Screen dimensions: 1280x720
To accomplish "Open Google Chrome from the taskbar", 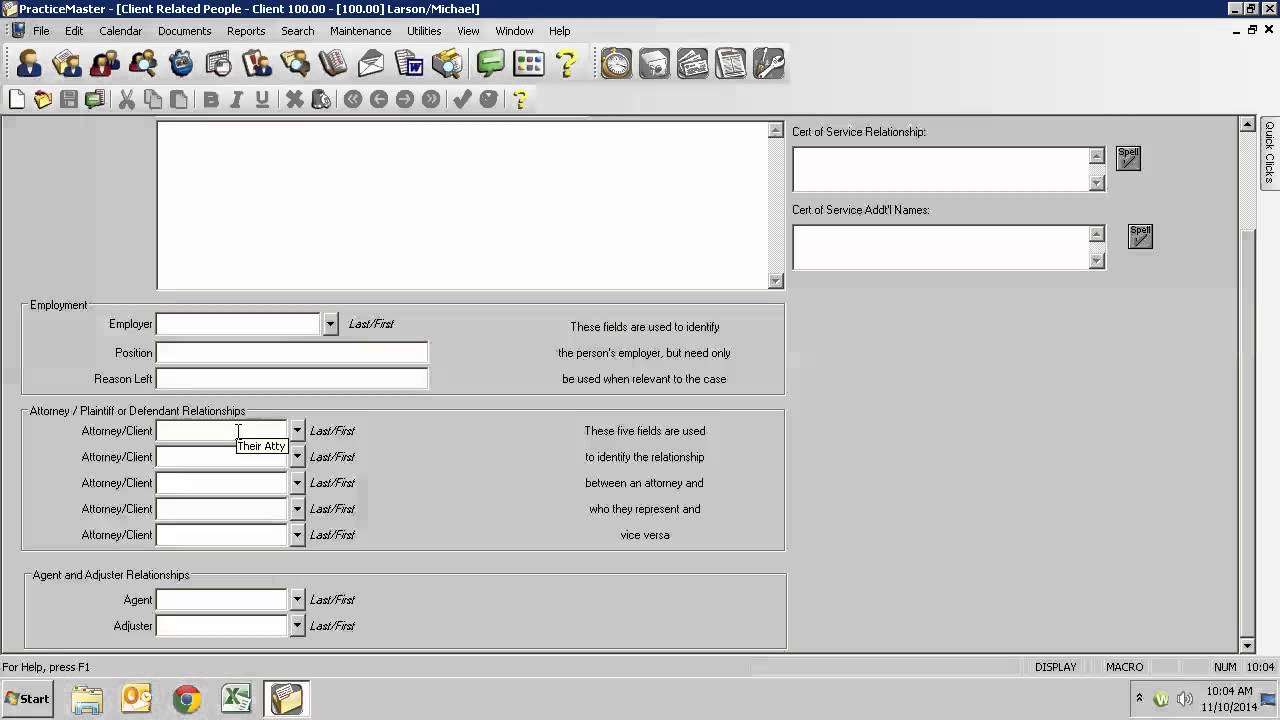I will click(x=186, y=699).
